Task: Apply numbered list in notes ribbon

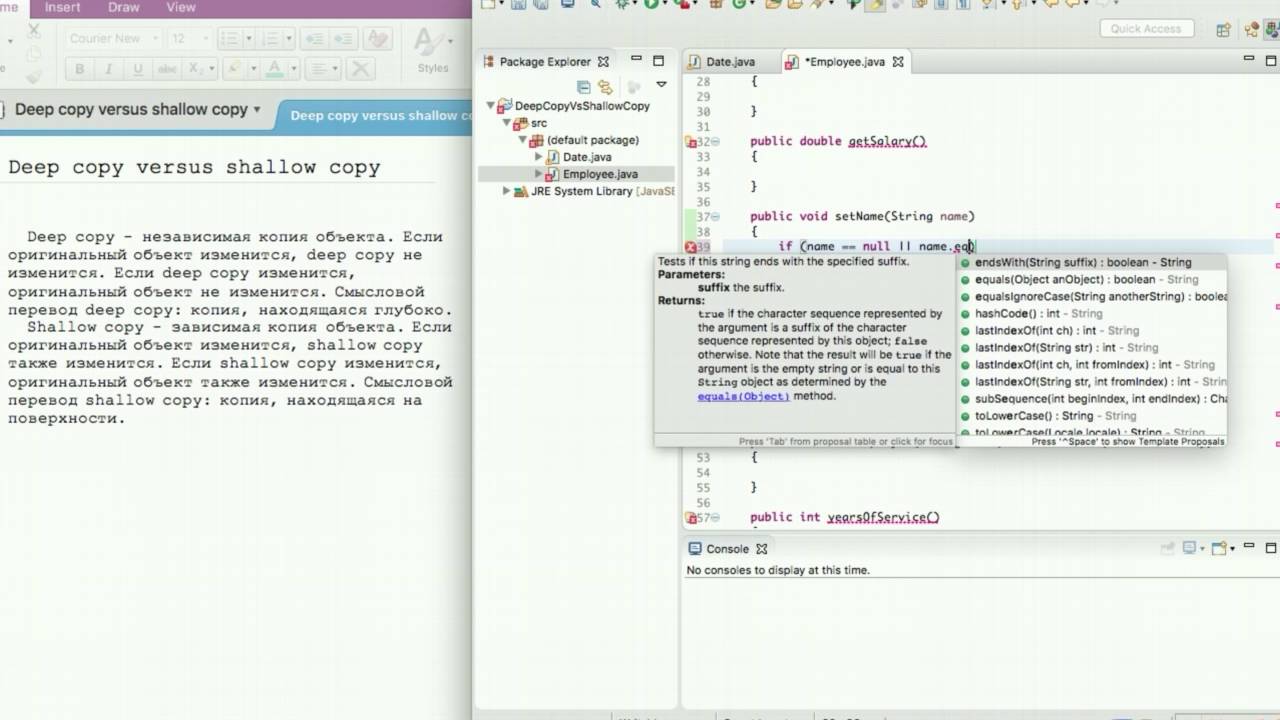Action: (x=271, y=39)
